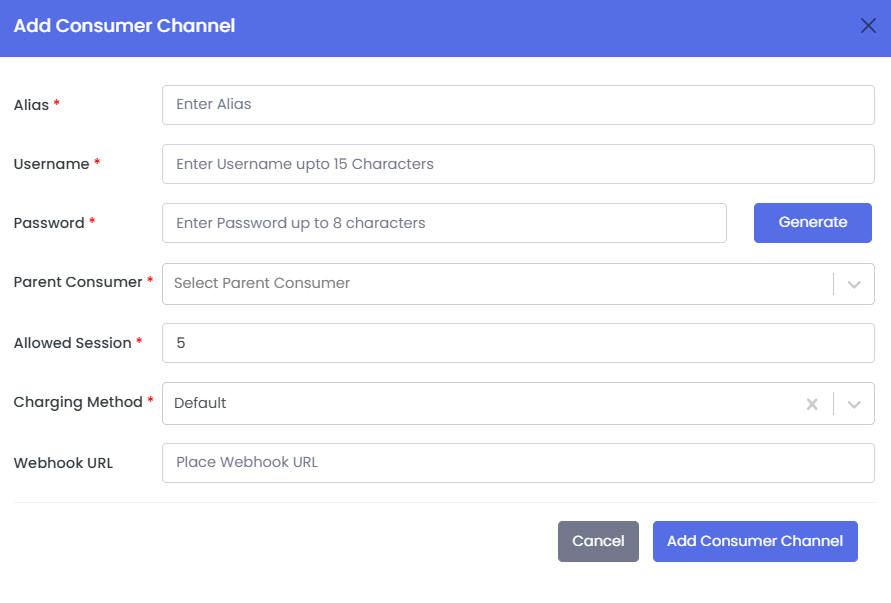Click the Webhook URL label
The height and width of the screenshot is (603, 891).
click(63, 463)
